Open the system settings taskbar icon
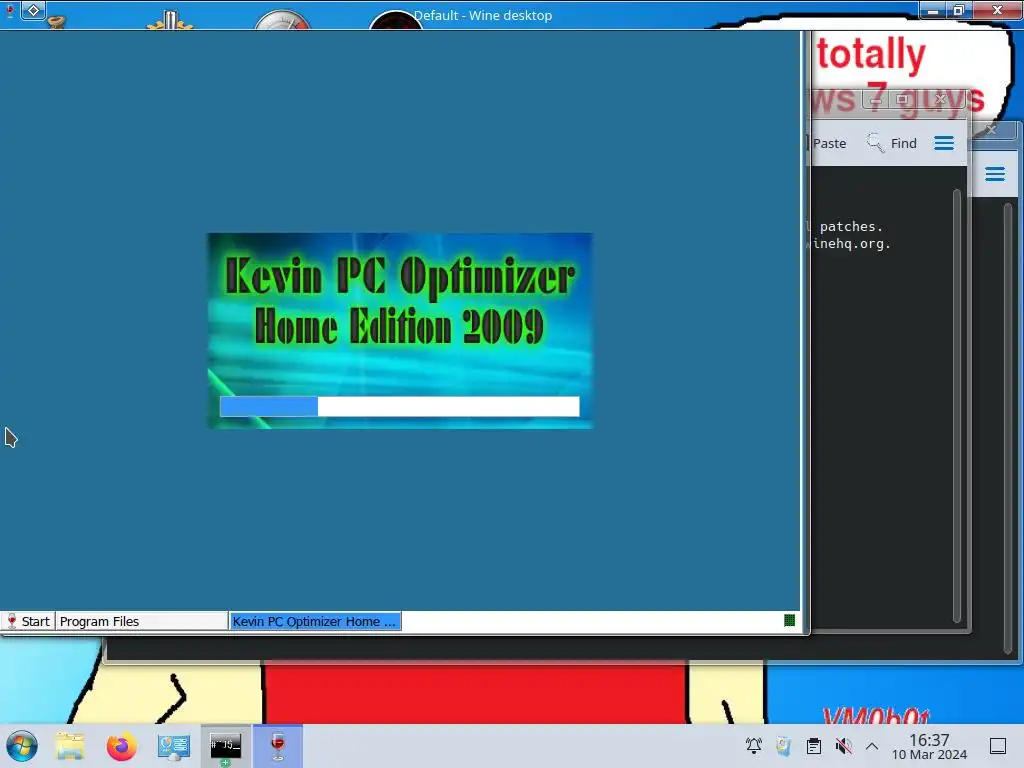This screenshot has width=1024, height=768. 173,746
